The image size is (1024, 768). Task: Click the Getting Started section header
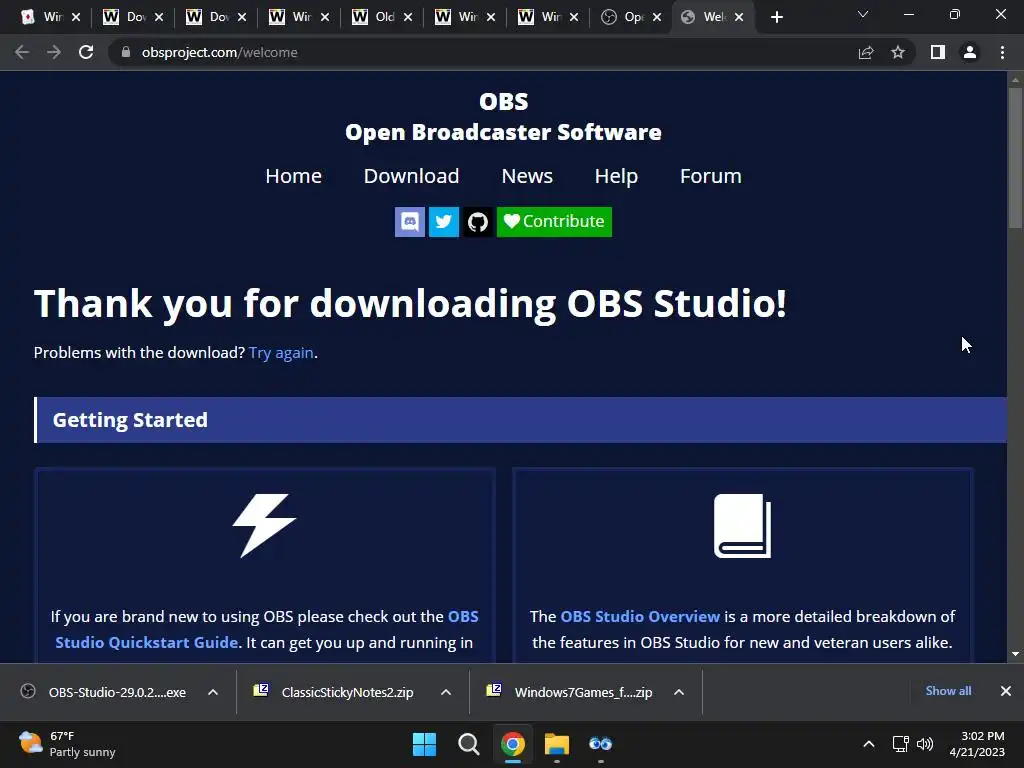(520, 420)
